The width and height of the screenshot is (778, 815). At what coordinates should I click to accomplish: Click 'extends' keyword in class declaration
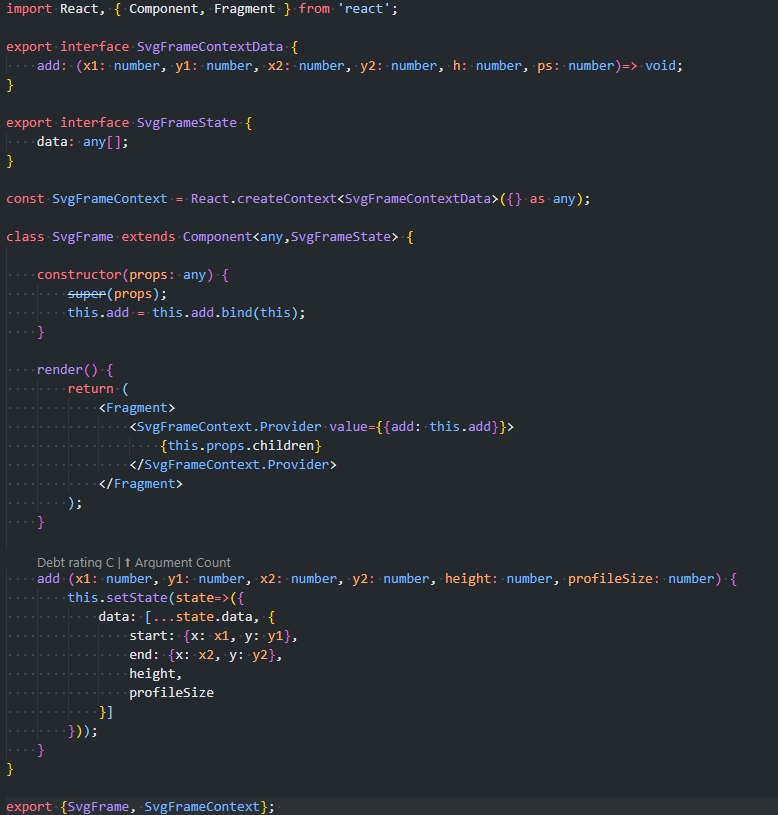pos(148,236)
